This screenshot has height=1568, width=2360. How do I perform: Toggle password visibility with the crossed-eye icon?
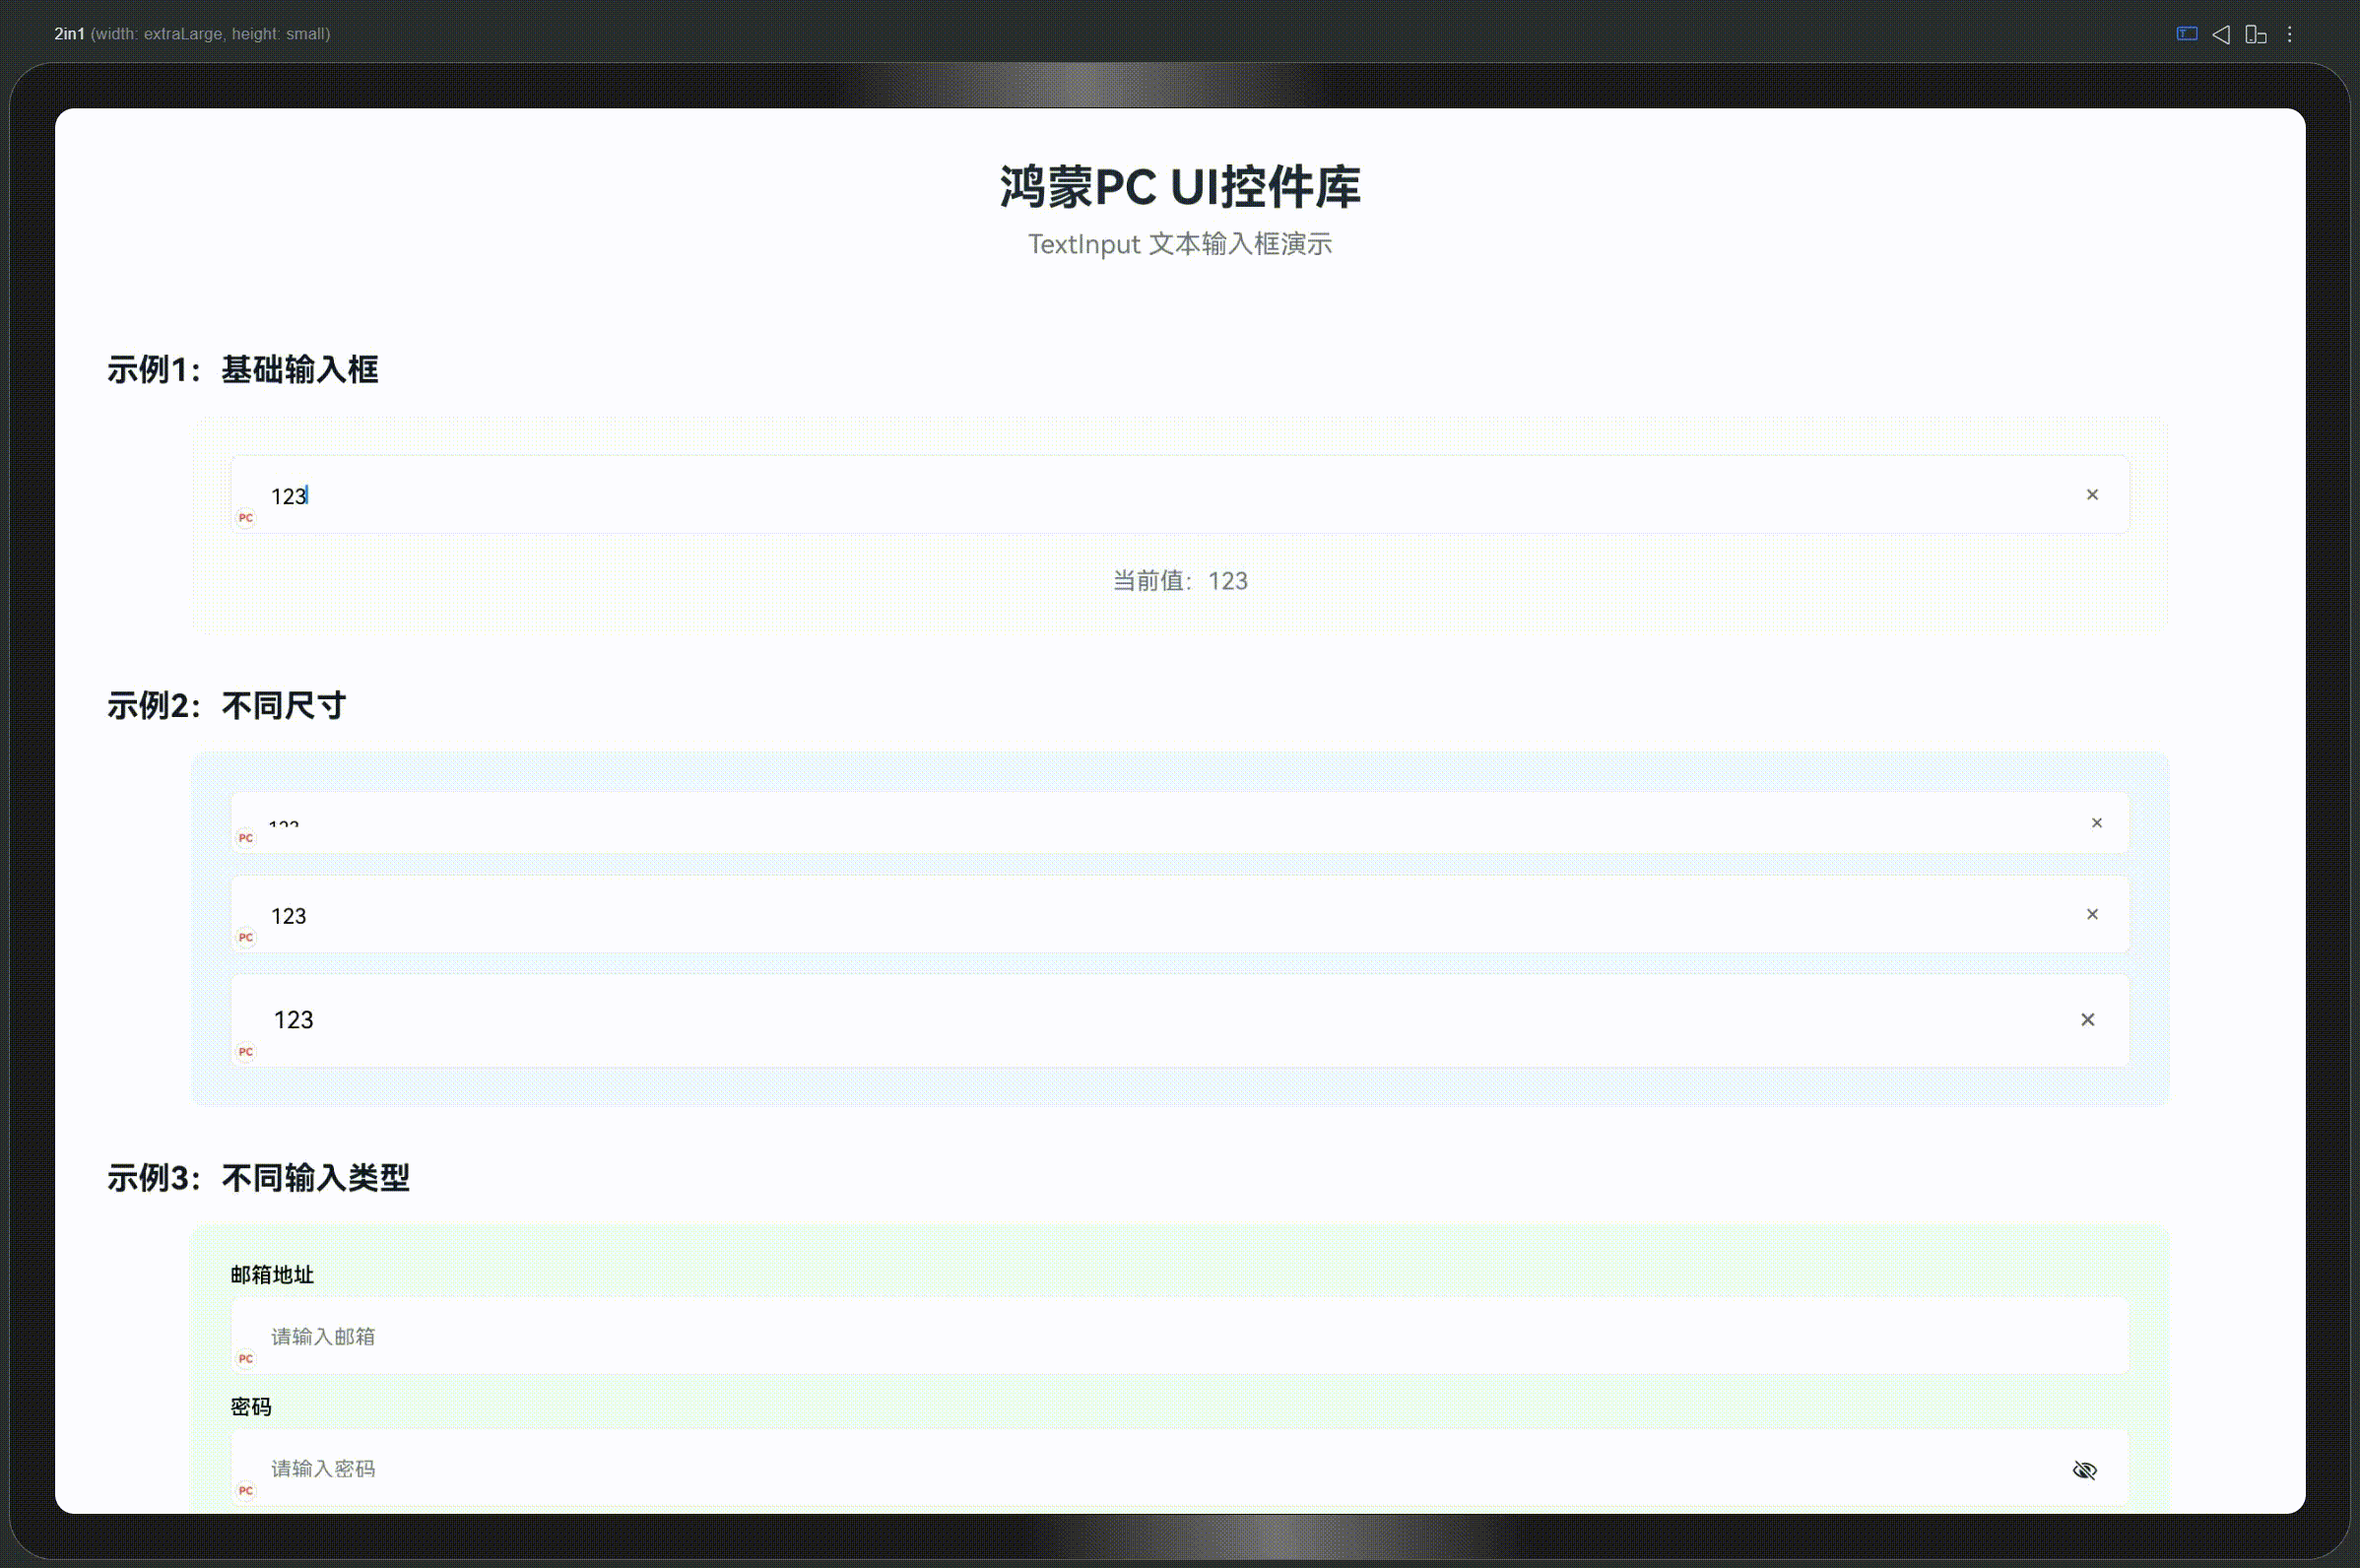click(2087, 1470)
